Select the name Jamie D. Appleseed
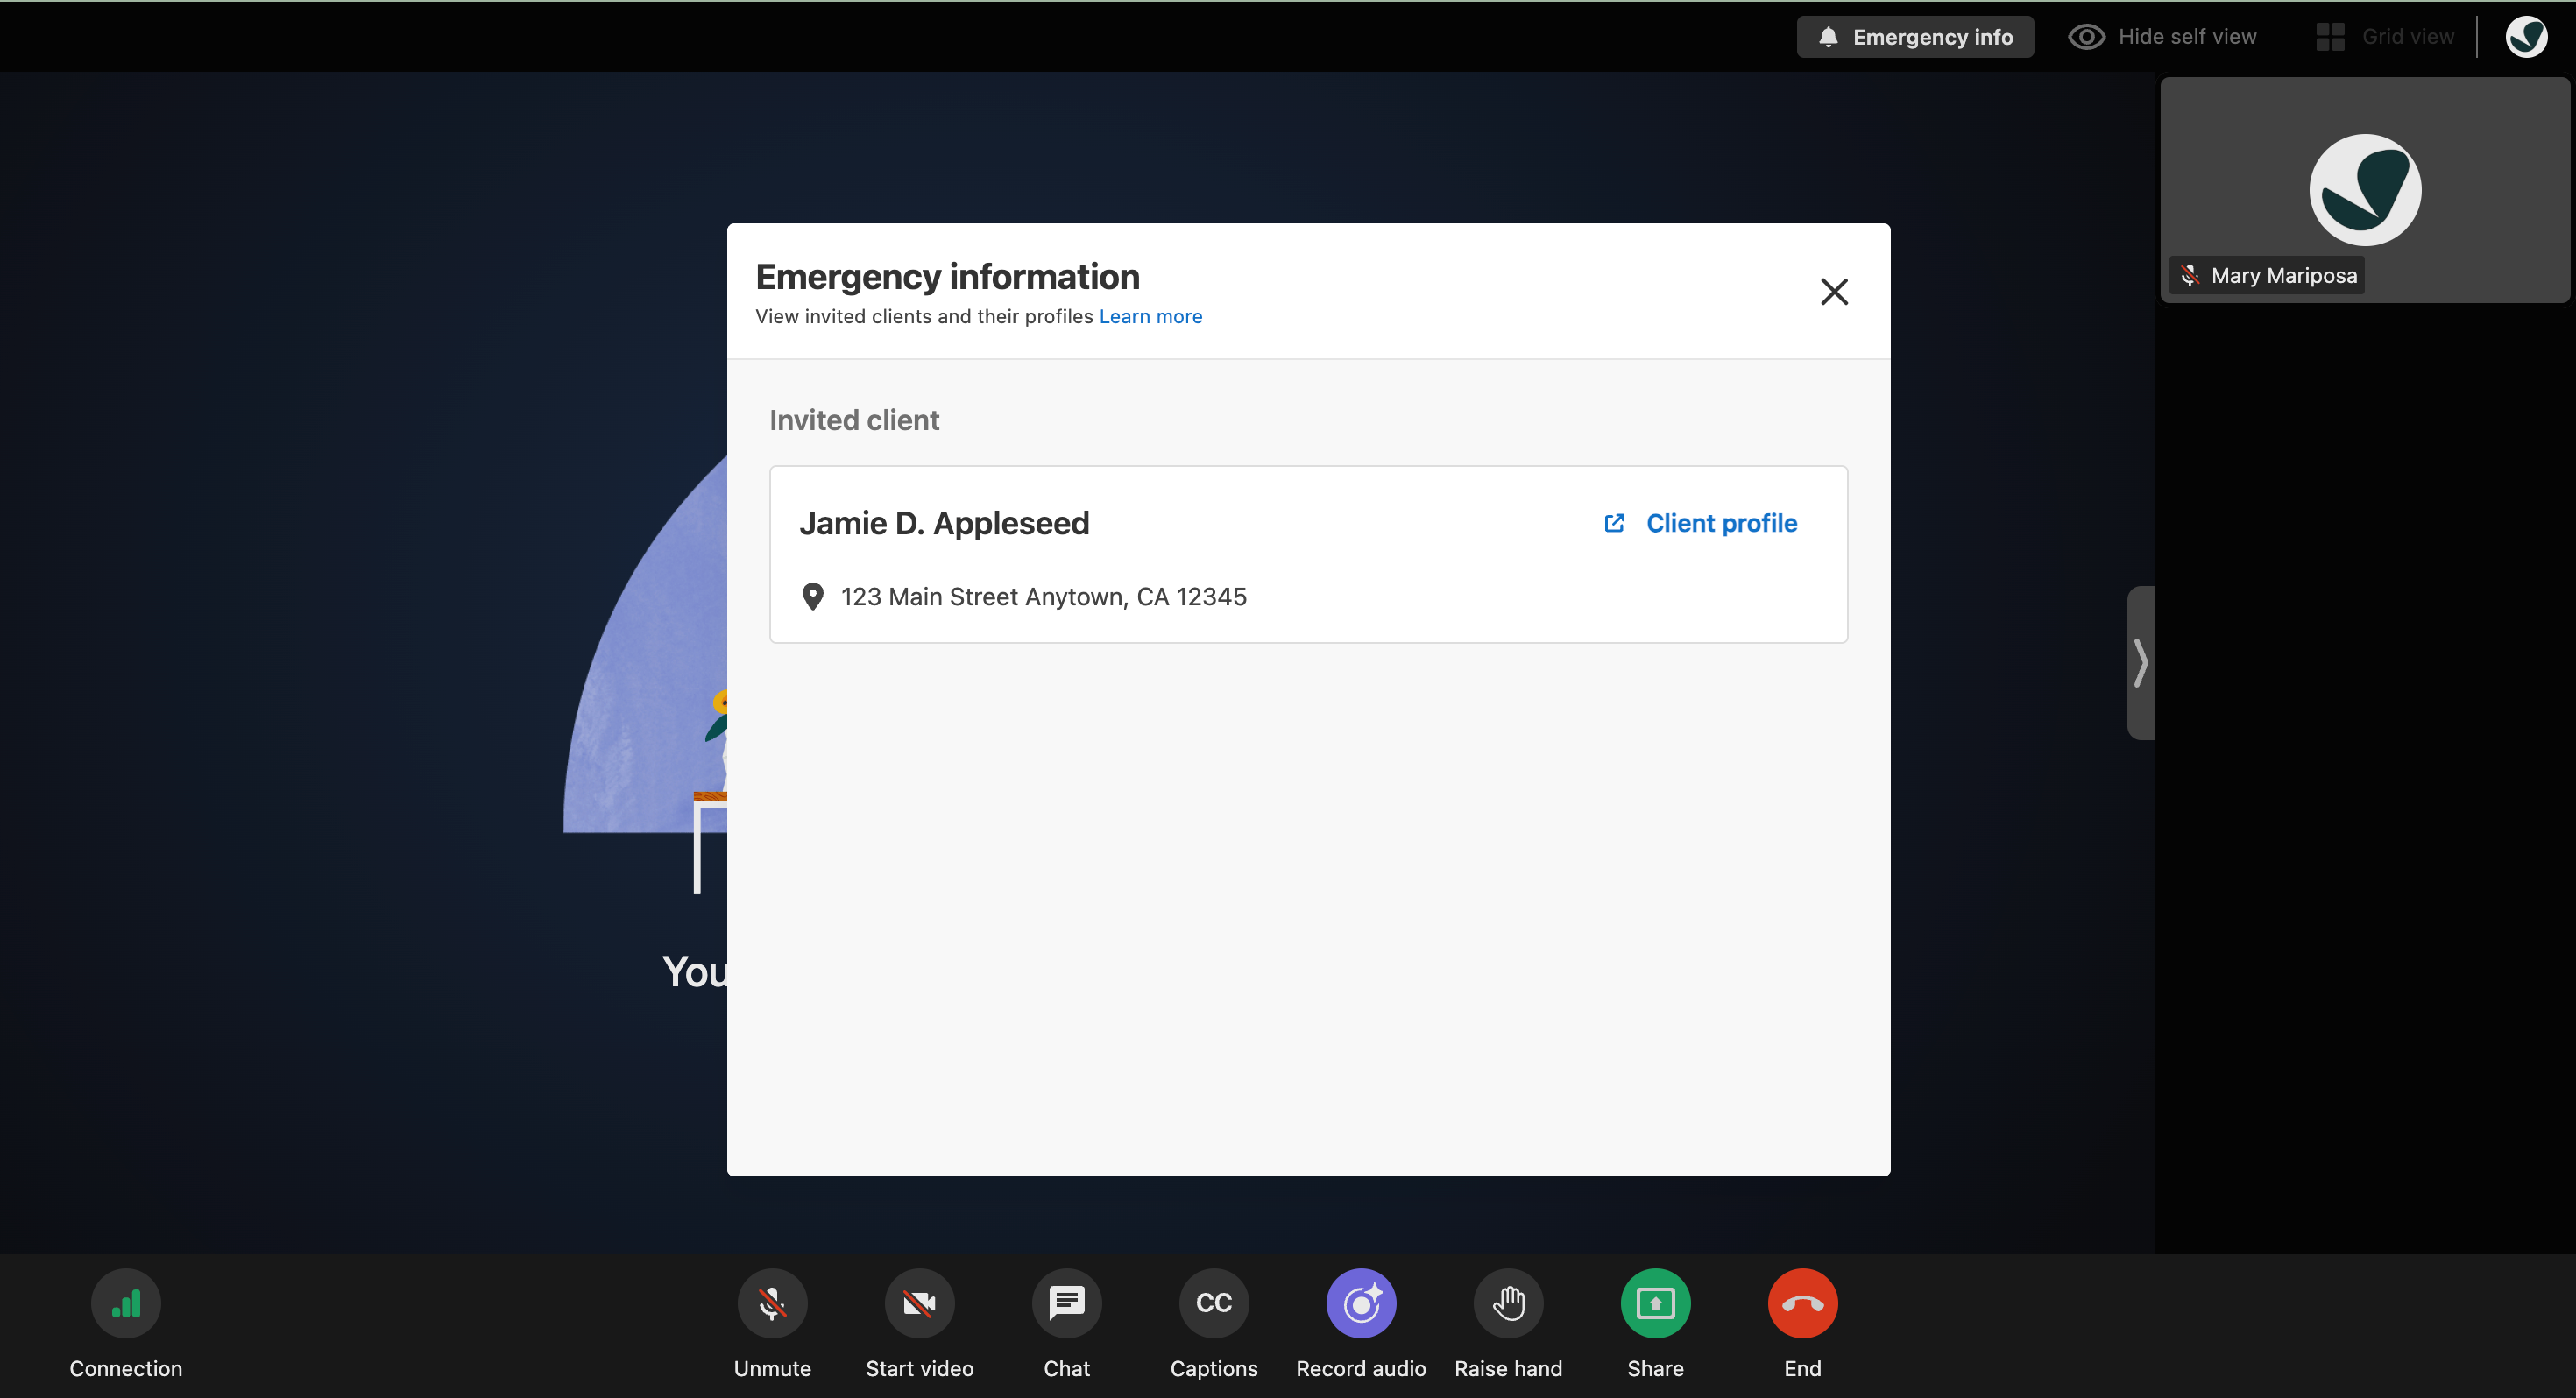The width and height of the screenshot is (2576, 1398). click(944, 523)
